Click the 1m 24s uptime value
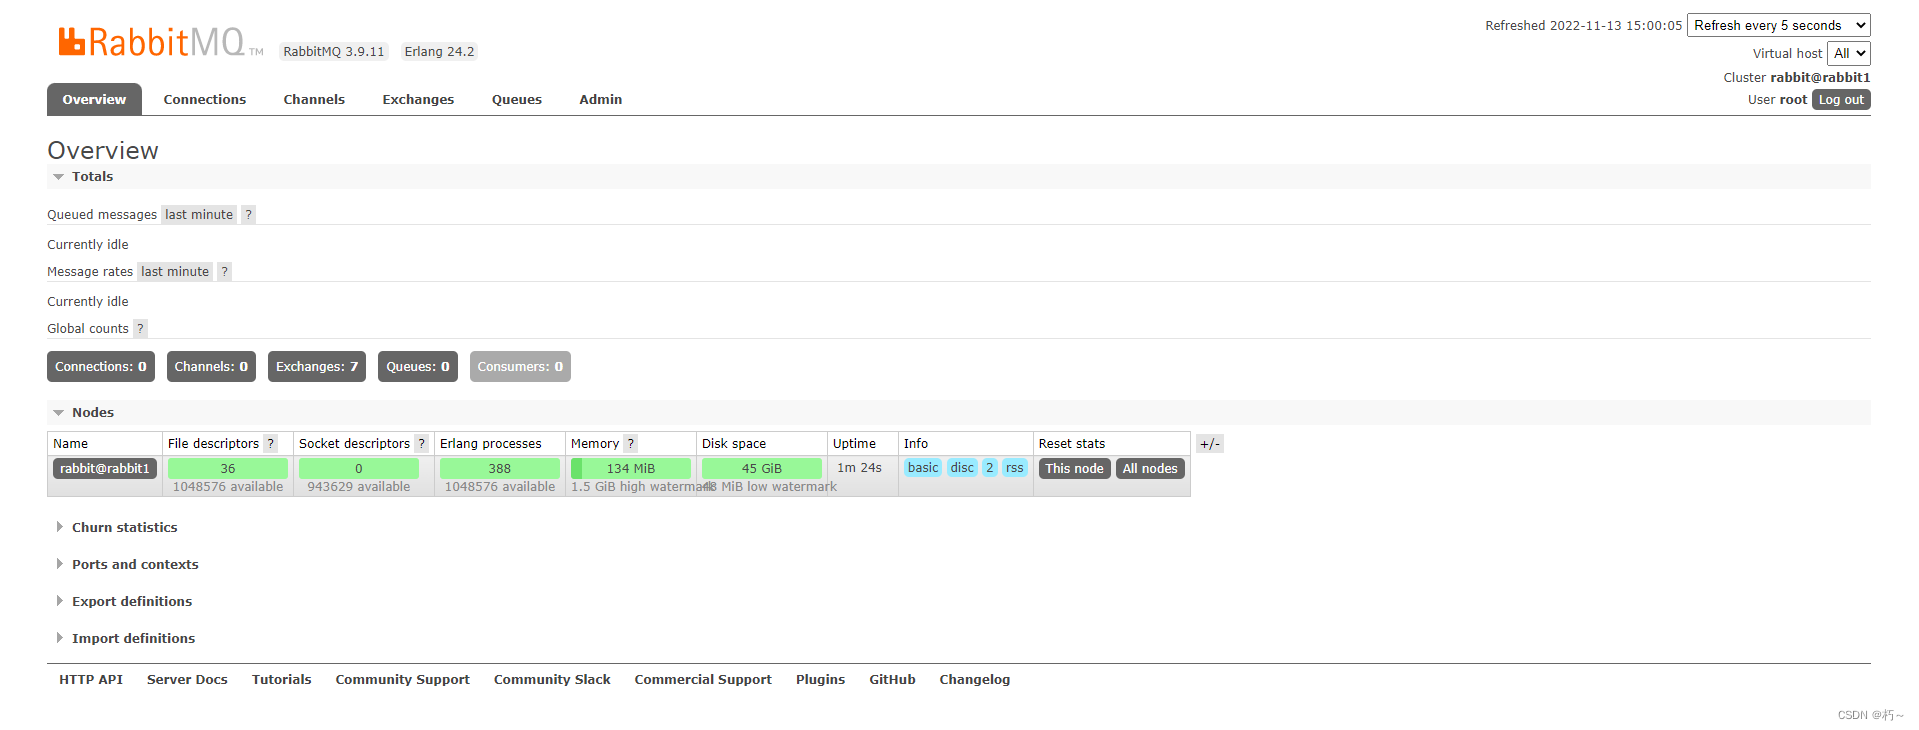 pos(860,467)
